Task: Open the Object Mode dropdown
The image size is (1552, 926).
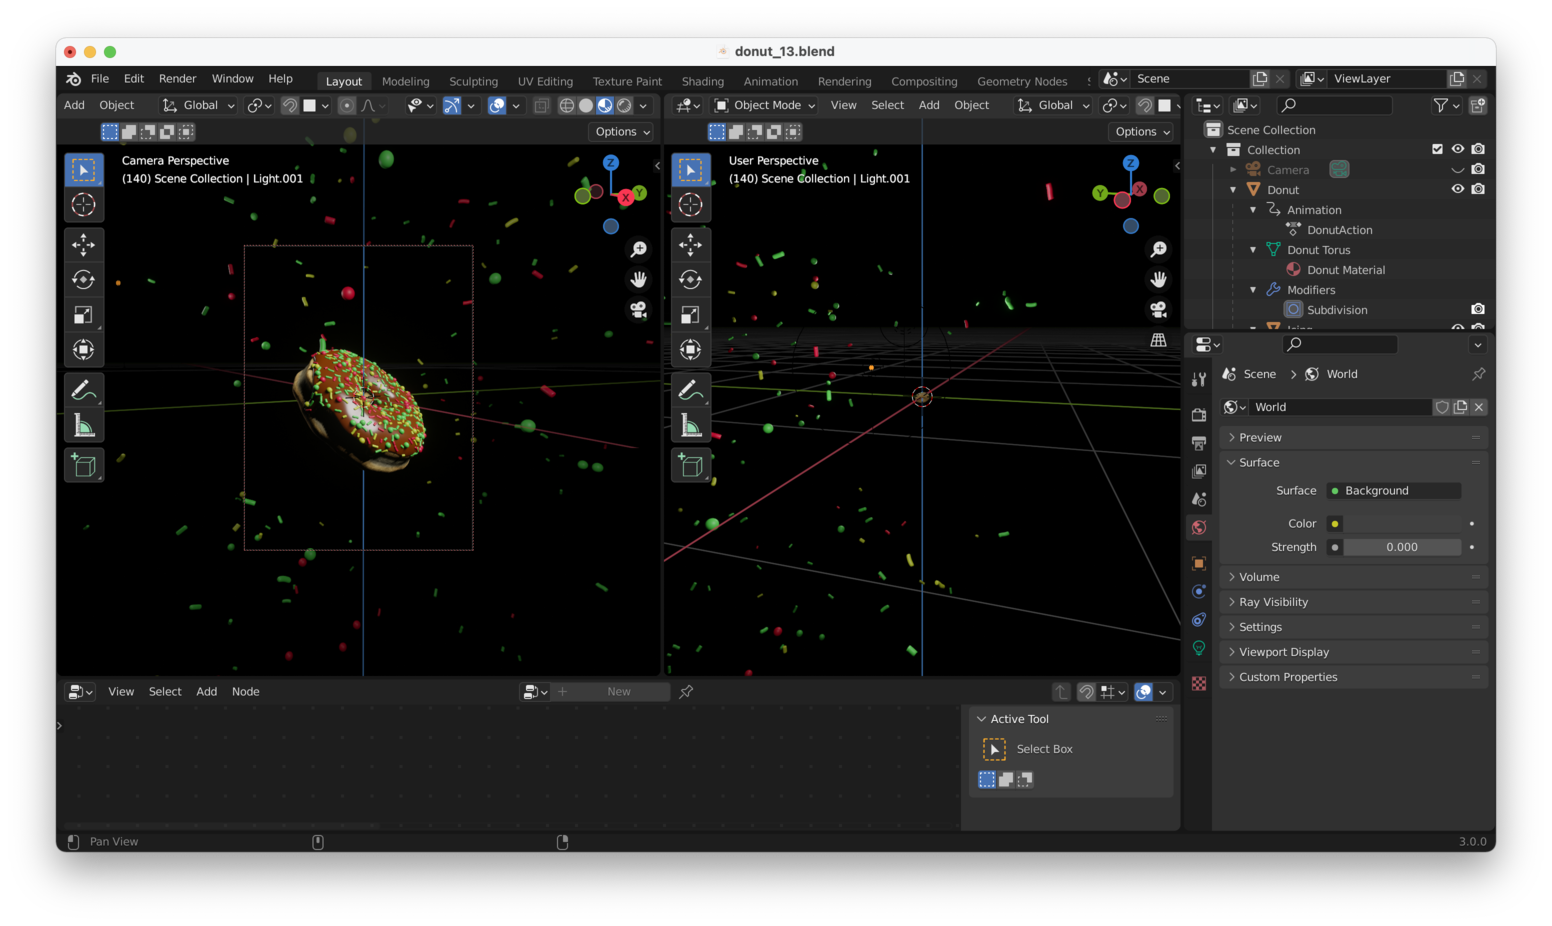Action: pos(766,105)
